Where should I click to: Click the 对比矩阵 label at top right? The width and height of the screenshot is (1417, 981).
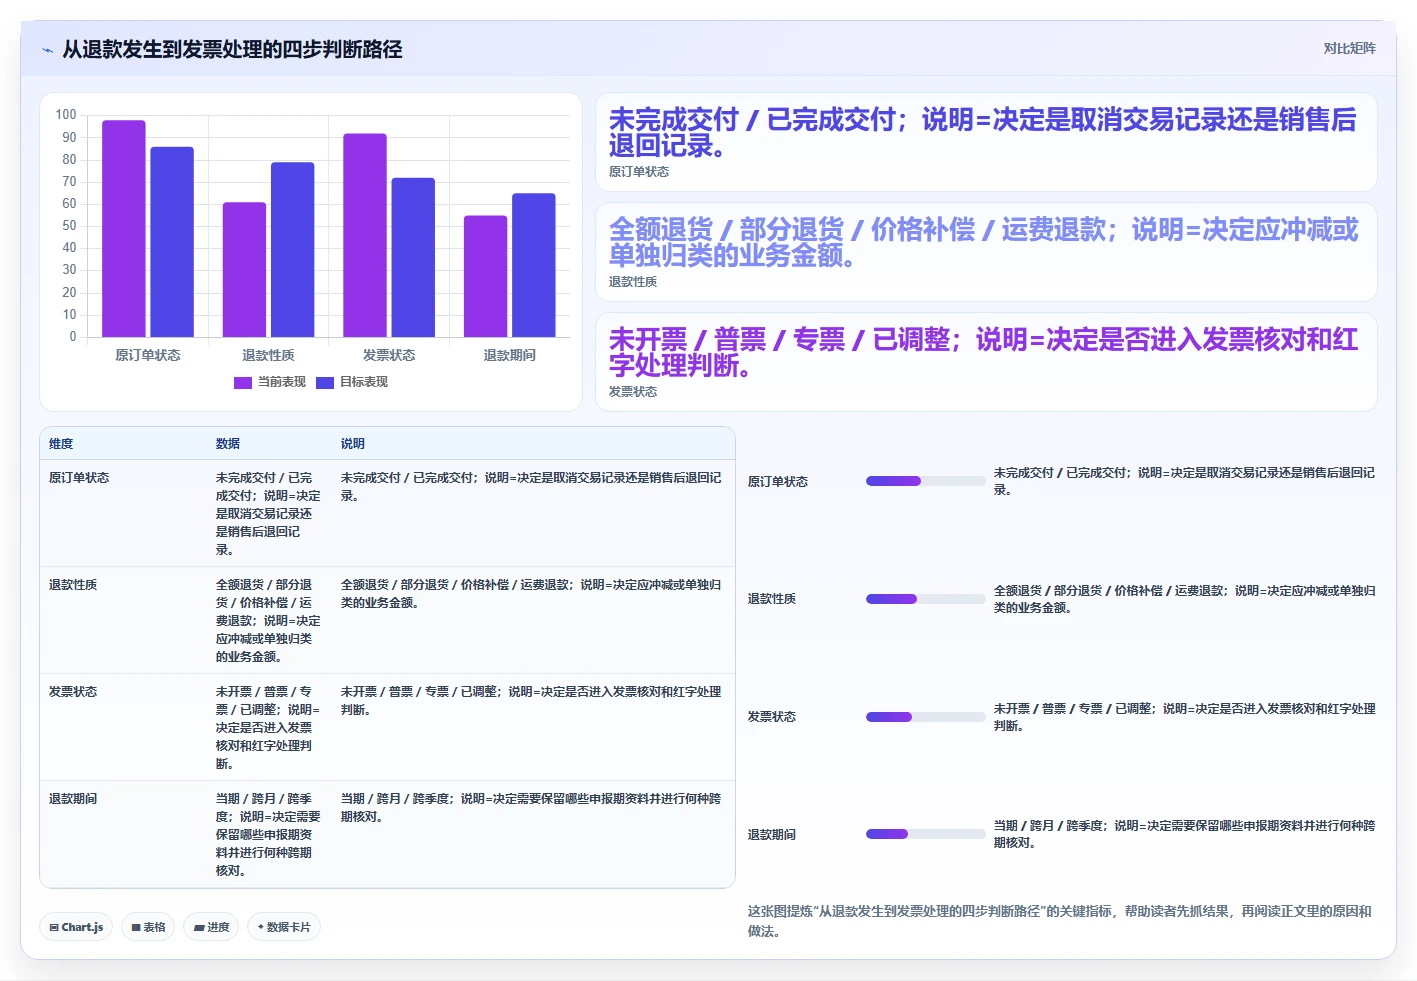[1349, 48]
